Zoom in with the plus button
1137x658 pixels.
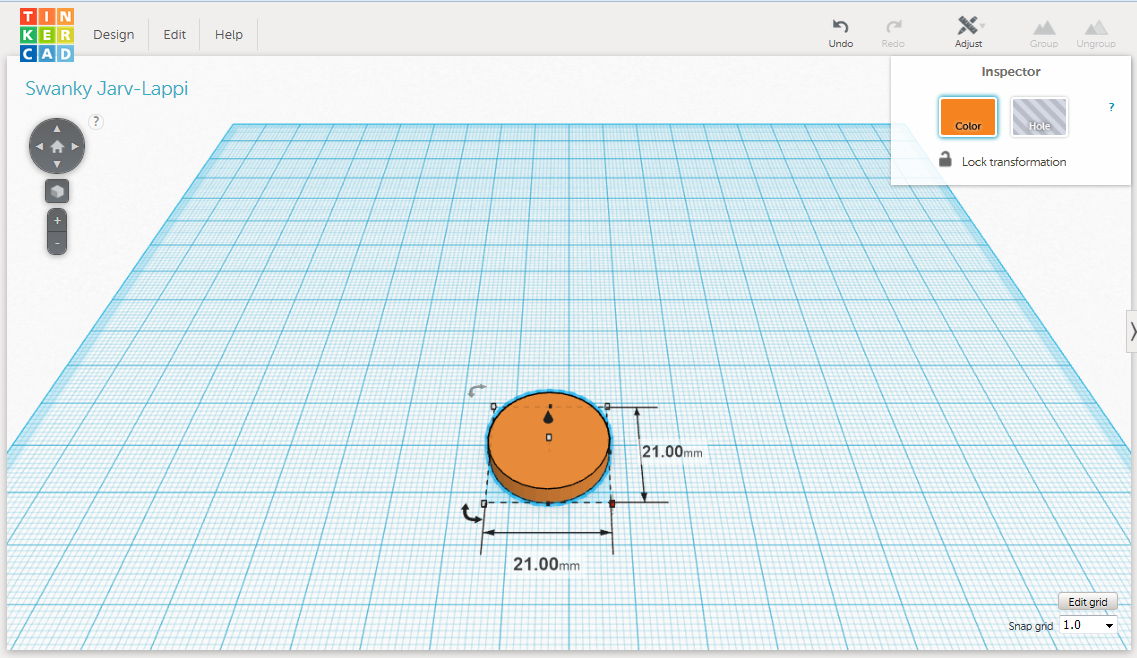click(x=57, y=221)
